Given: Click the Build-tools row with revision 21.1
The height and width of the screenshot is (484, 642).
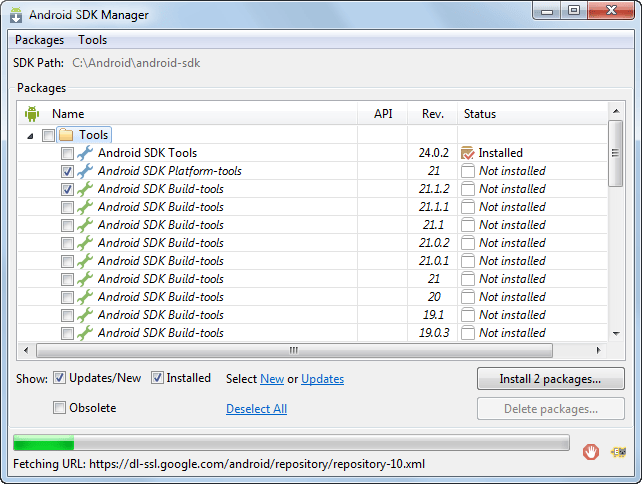Looking at the screenshot, I should click(x=312, y=225).
